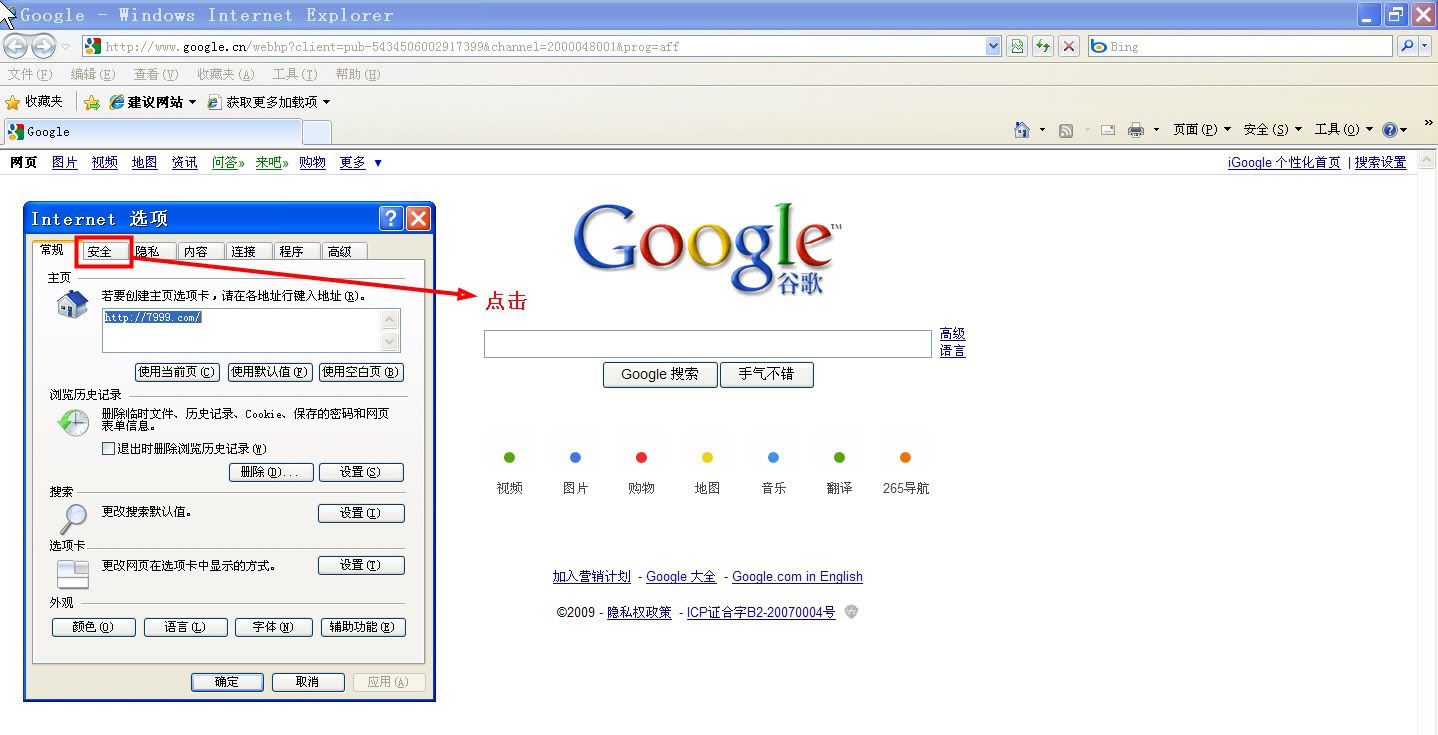
Task: Stop loading with the red X icon
Action: [1069, 46]
